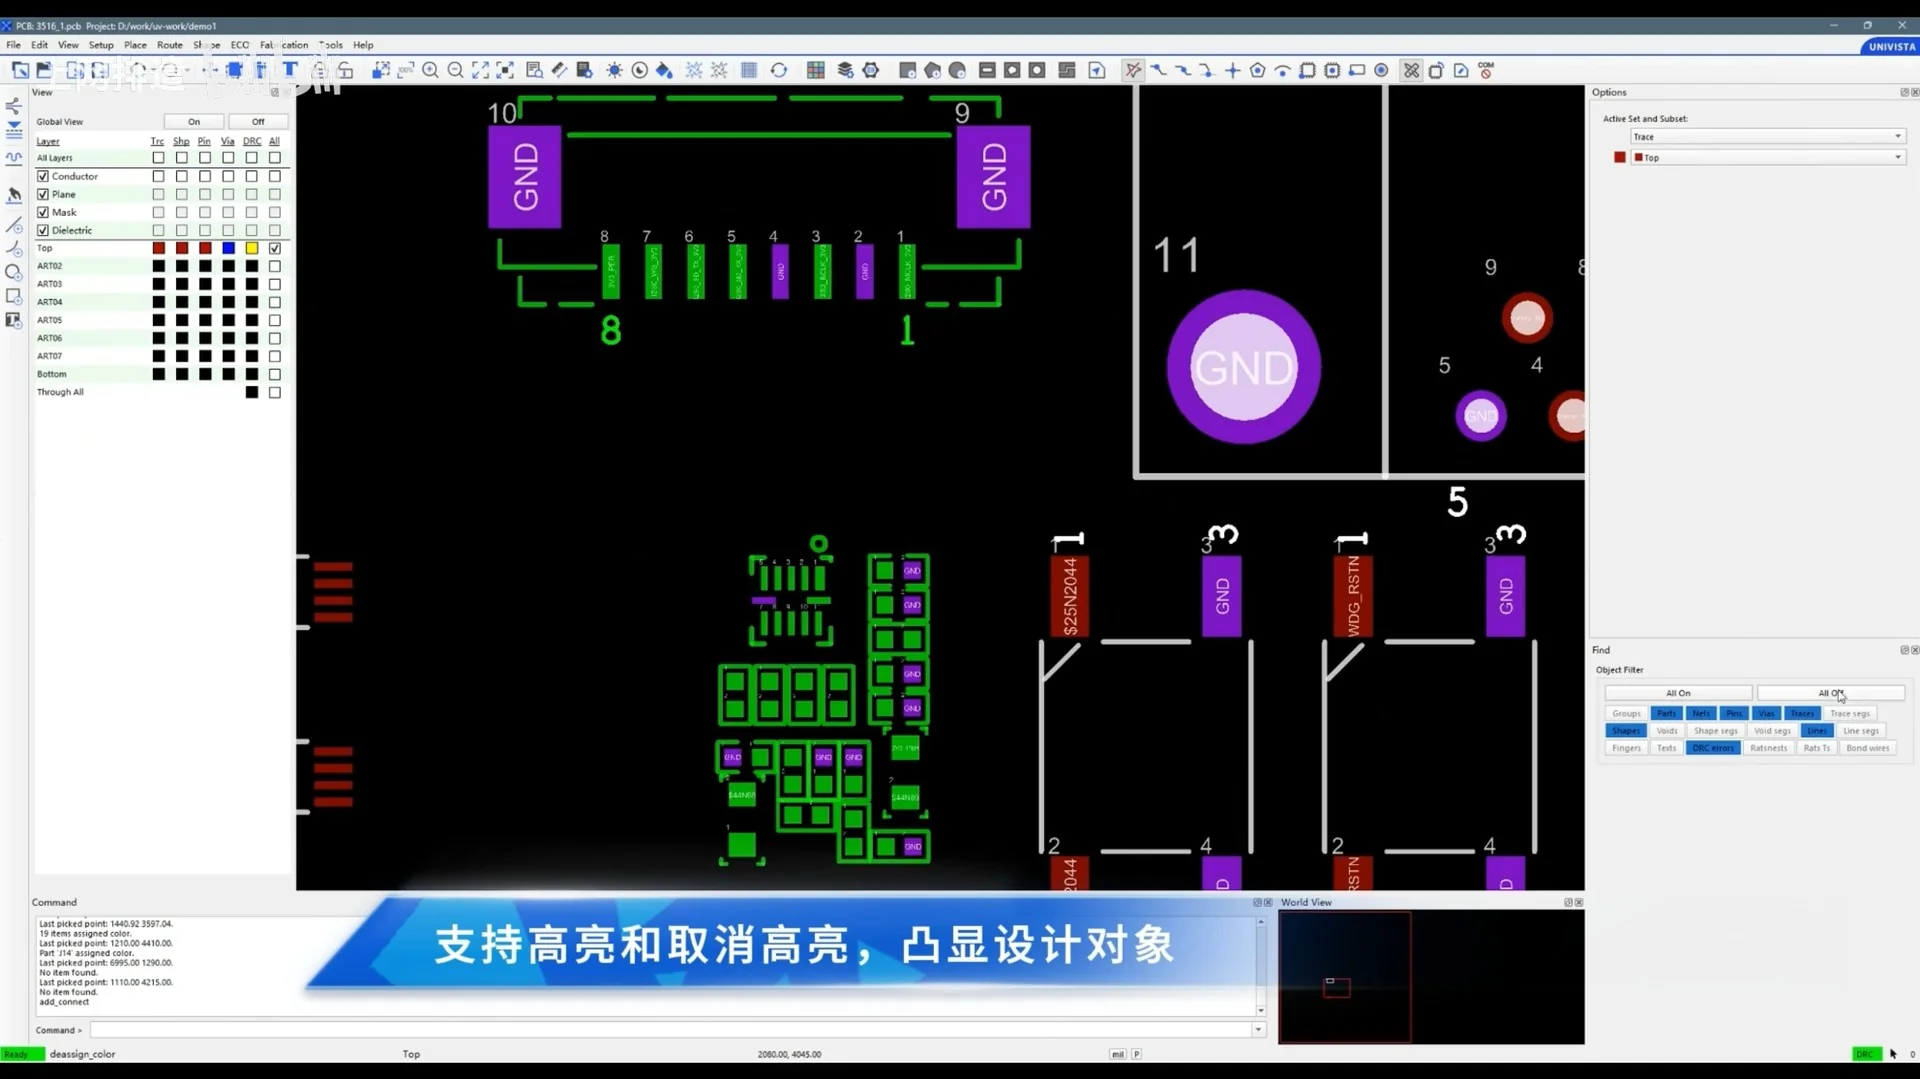Click the All On filter button
The height and width of the screenshot is (1079, 1920).
(1679, 692)
